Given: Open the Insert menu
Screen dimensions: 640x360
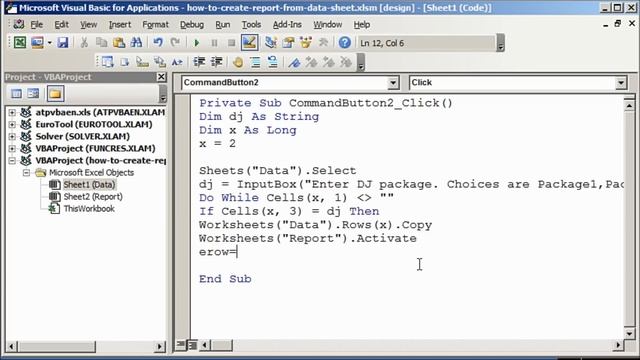Looking at the screenshot, I should (120, 25).
